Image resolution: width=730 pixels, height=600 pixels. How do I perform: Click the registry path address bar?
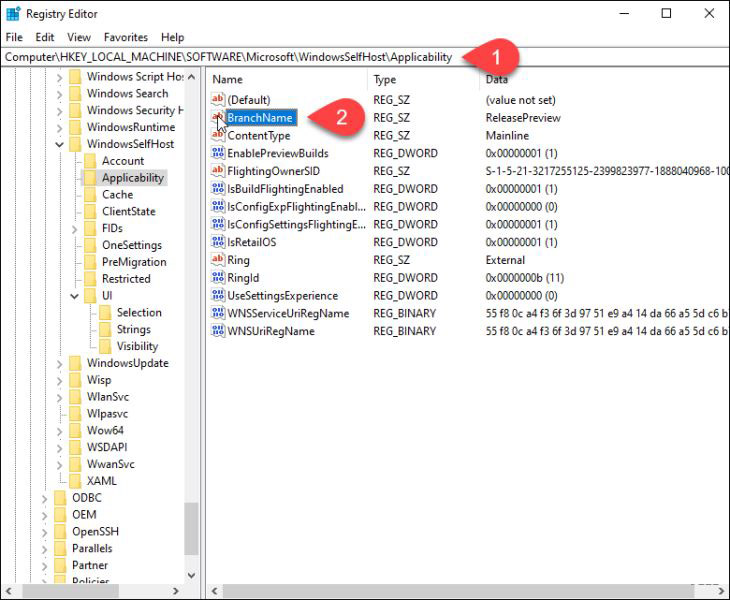[x=365, y=57]
